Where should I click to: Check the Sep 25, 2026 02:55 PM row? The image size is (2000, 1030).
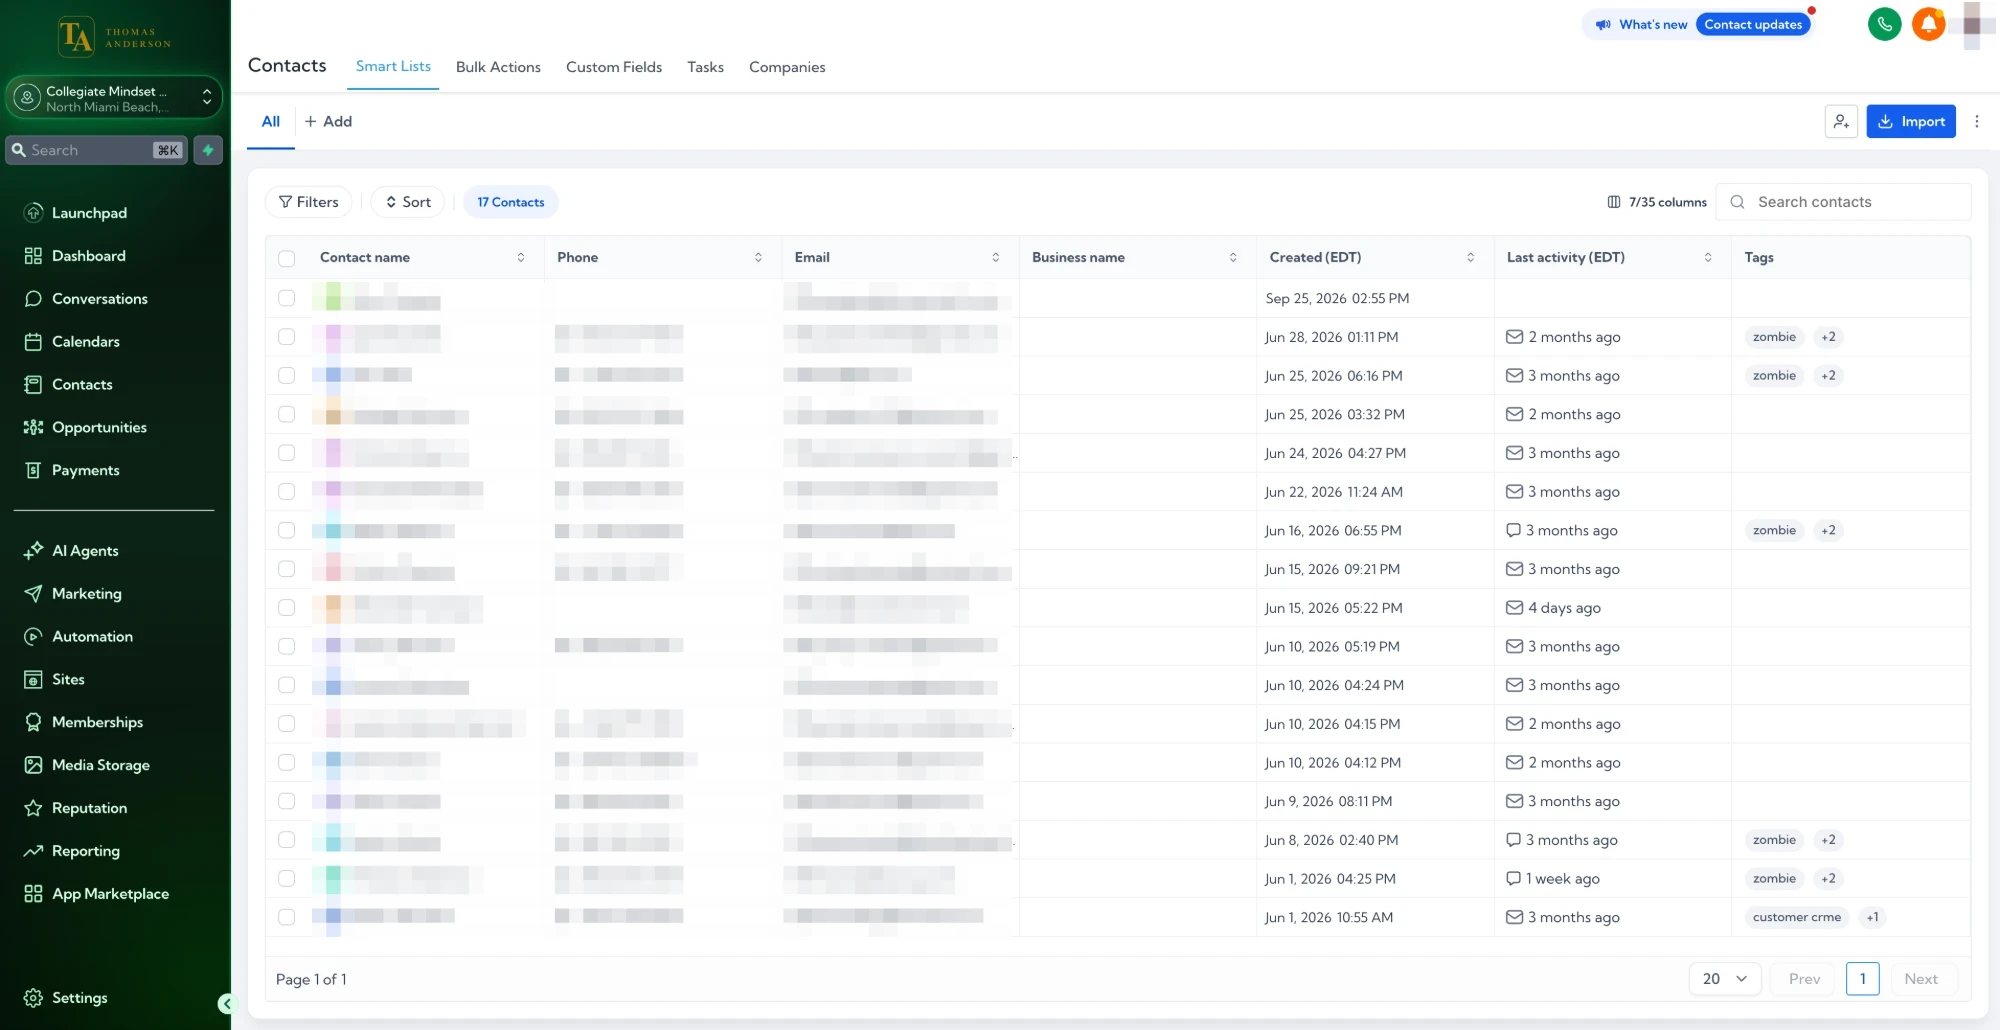[x=287, y=298]
